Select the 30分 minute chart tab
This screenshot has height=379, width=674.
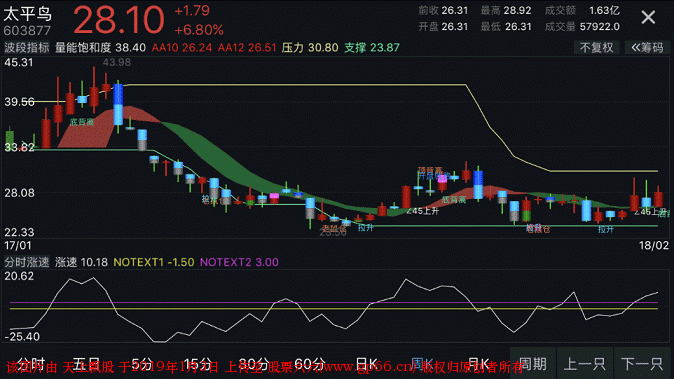coord(254,364)
